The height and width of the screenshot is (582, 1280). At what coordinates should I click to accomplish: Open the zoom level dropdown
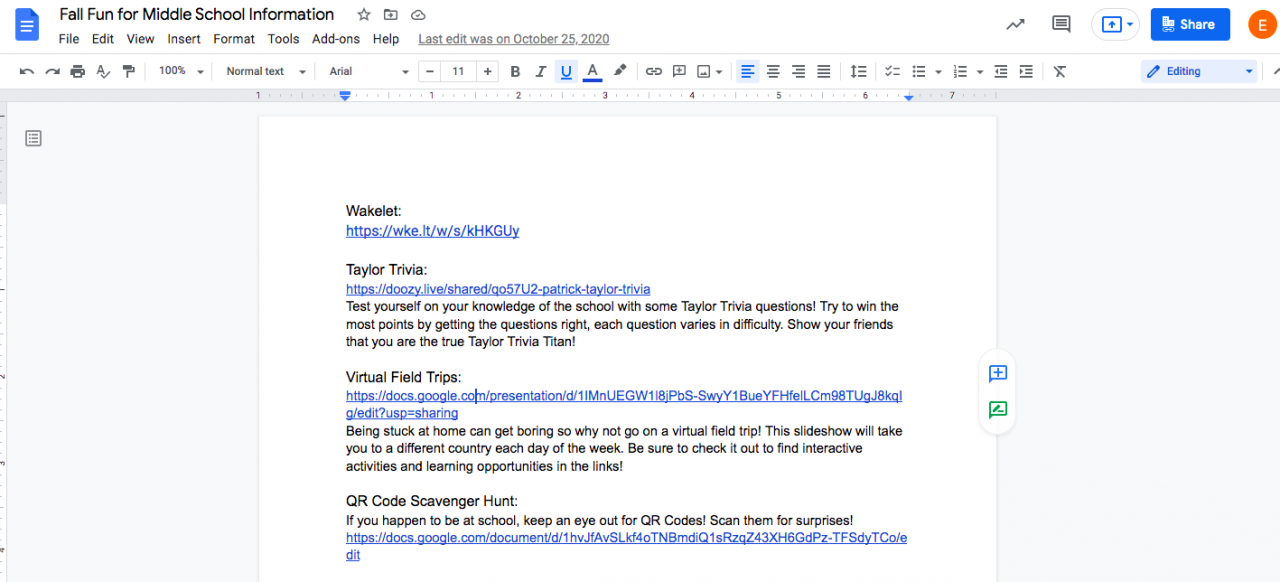coord(181,71)
